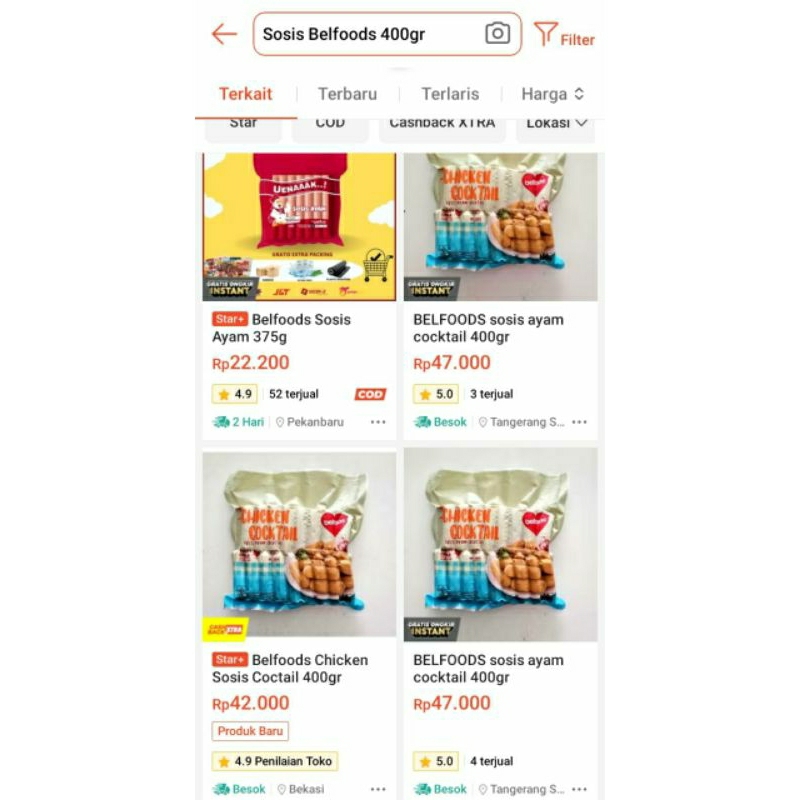800x800 pixels.
Task: Select the Terkait tab
Action: 245,94
